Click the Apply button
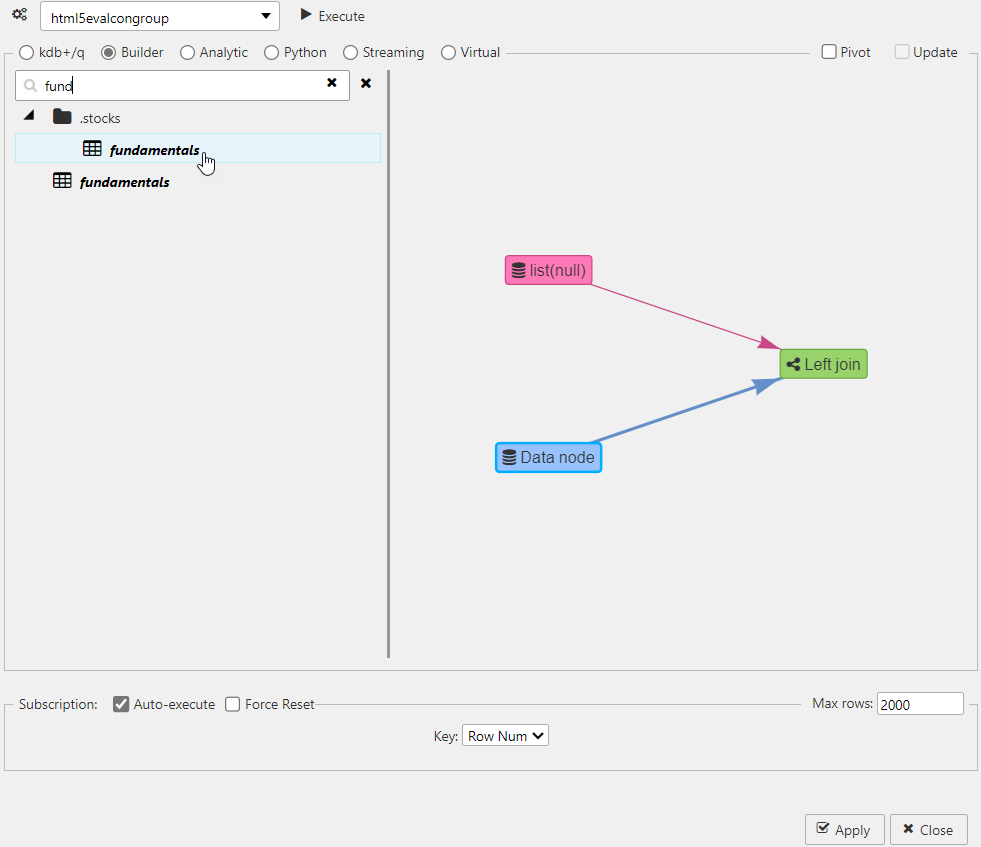This screenshot has height=847, width=981. [844, 829]
